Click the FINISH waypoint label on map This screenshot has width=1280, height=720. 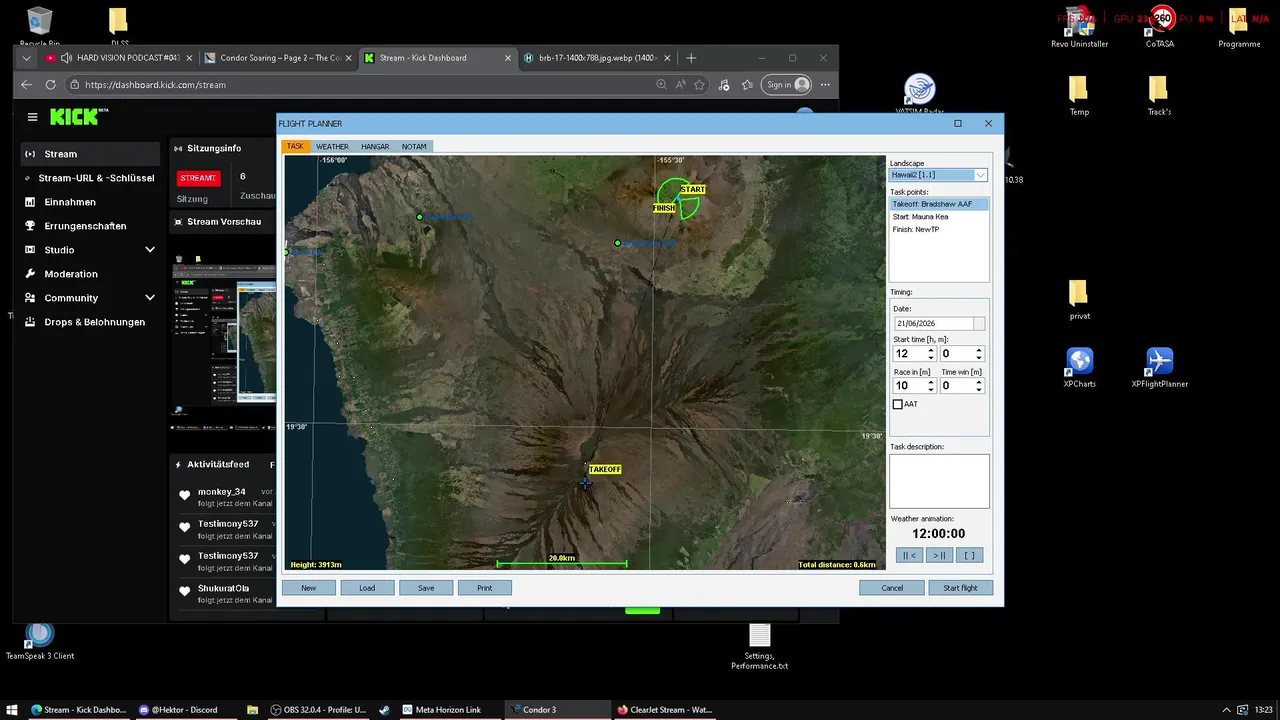click(x=664, y=208)
